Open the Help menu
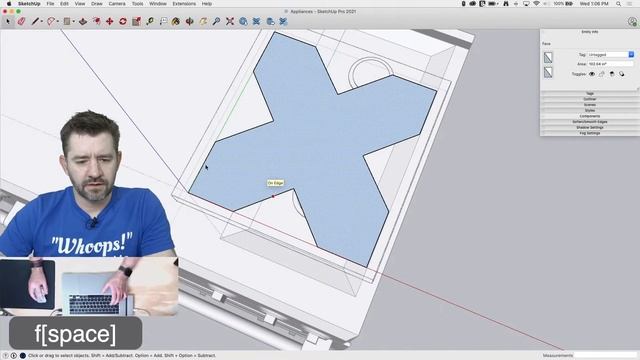640x360 pixels. pyautogui.click(x=207, y=4)
